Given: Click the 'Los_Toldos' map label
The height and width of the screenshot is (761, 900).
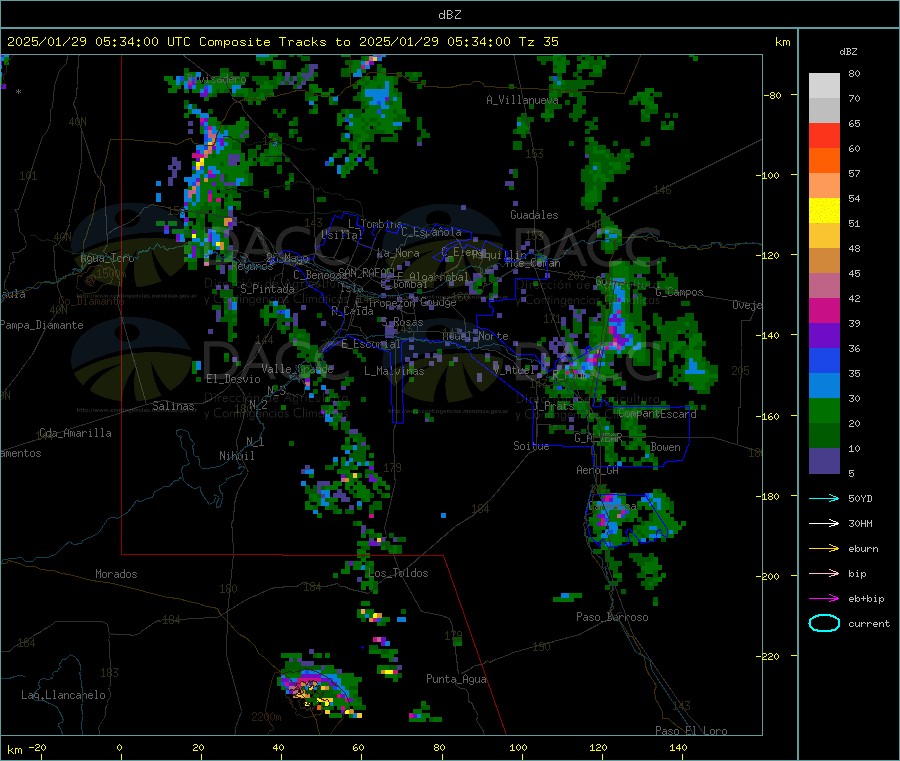Looking at the screenshot, I should point(398,573).
